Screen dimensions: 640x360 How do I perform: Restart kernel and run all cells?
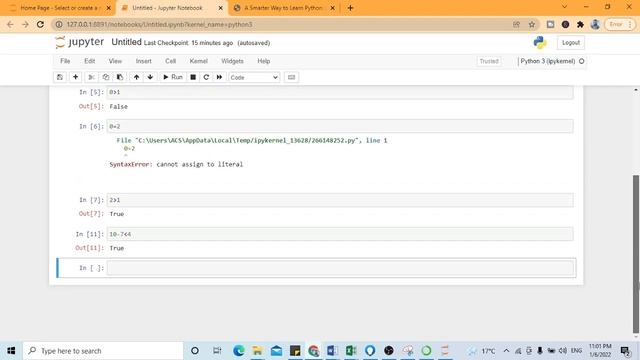[x=219, y=77]
